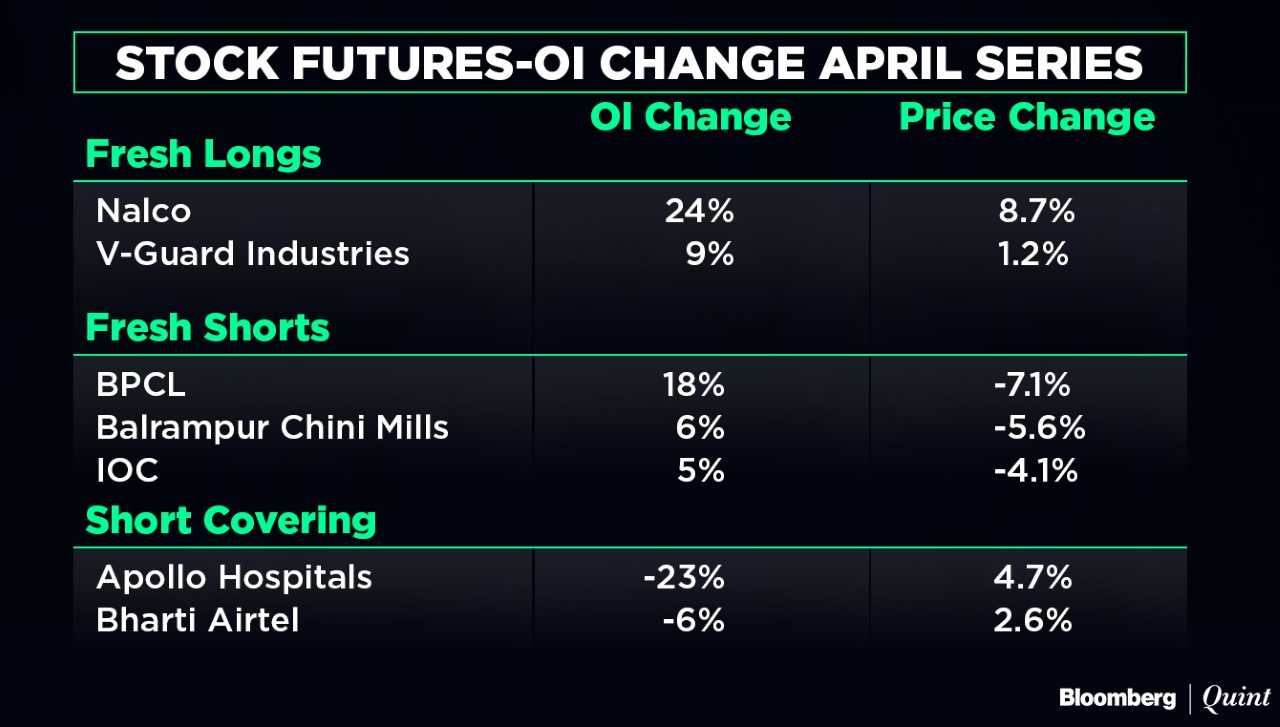Click the Short Covering section heading
This screenshot has height=727, width=1280.
pyautogui.click(x=231, y=520)
